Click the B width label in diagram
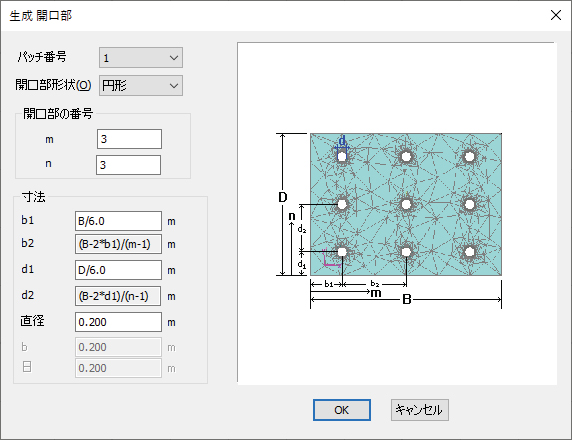The width and height of the screenshot is (572, 440). (407, 300)
